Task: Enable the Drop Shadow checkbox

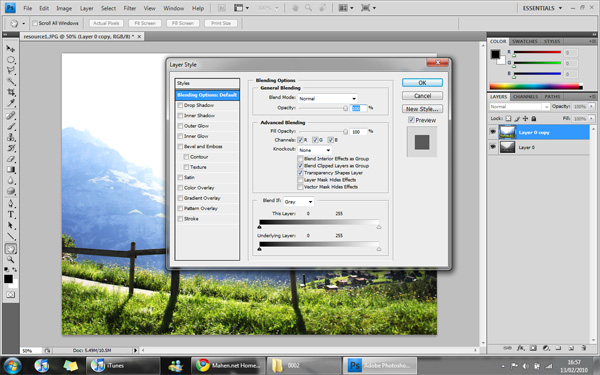Action: point(180,105)
